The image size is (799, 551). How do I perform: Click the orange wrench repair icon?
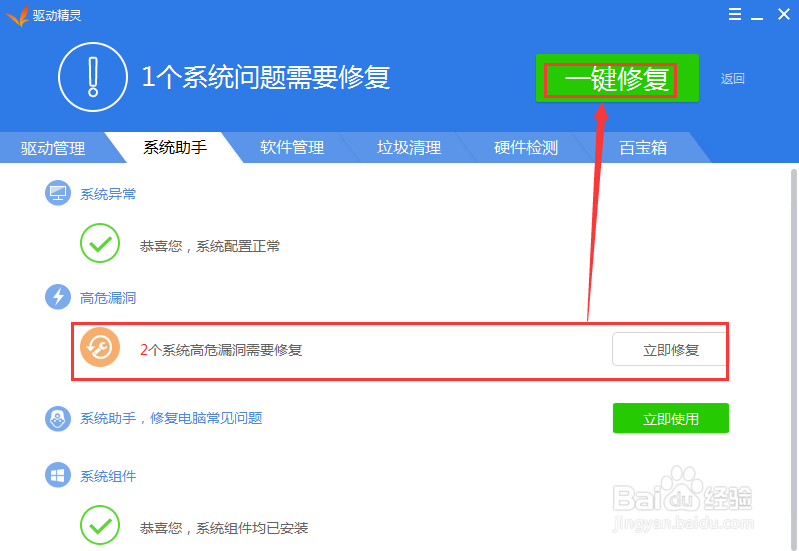(100, 348)
